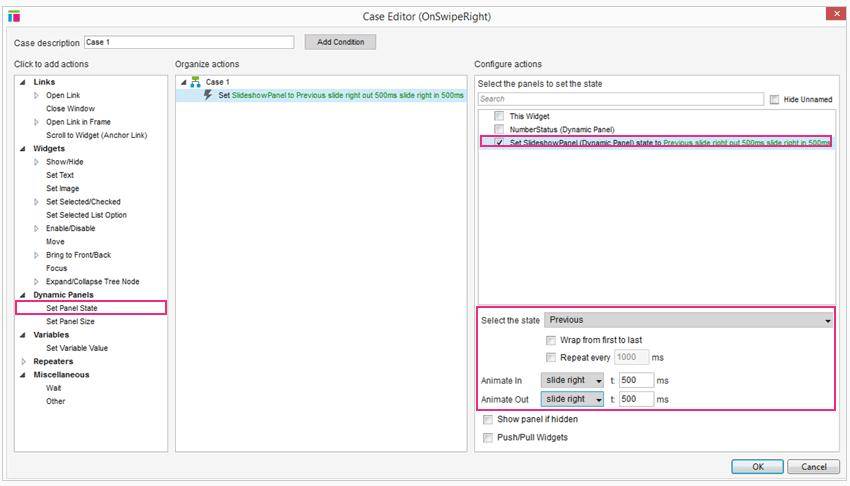Toggle Show panel if hidden option

(487, 420)
